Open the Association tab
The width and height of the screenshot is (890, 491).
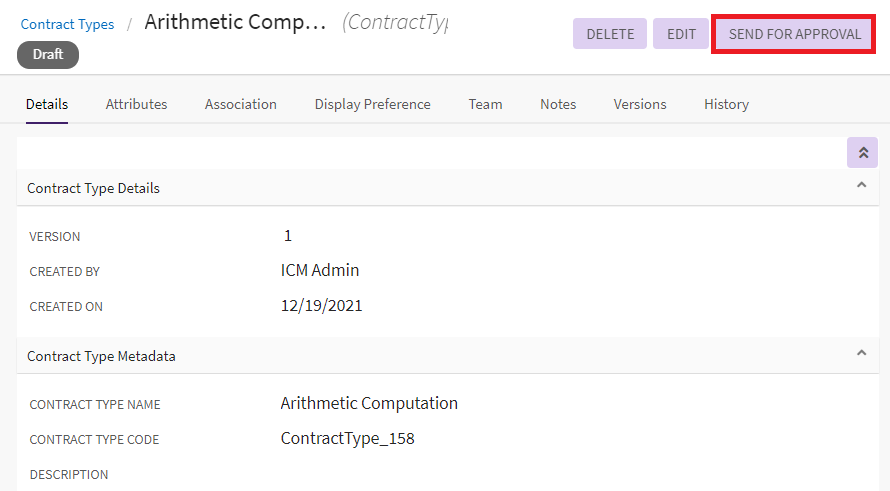240,104
